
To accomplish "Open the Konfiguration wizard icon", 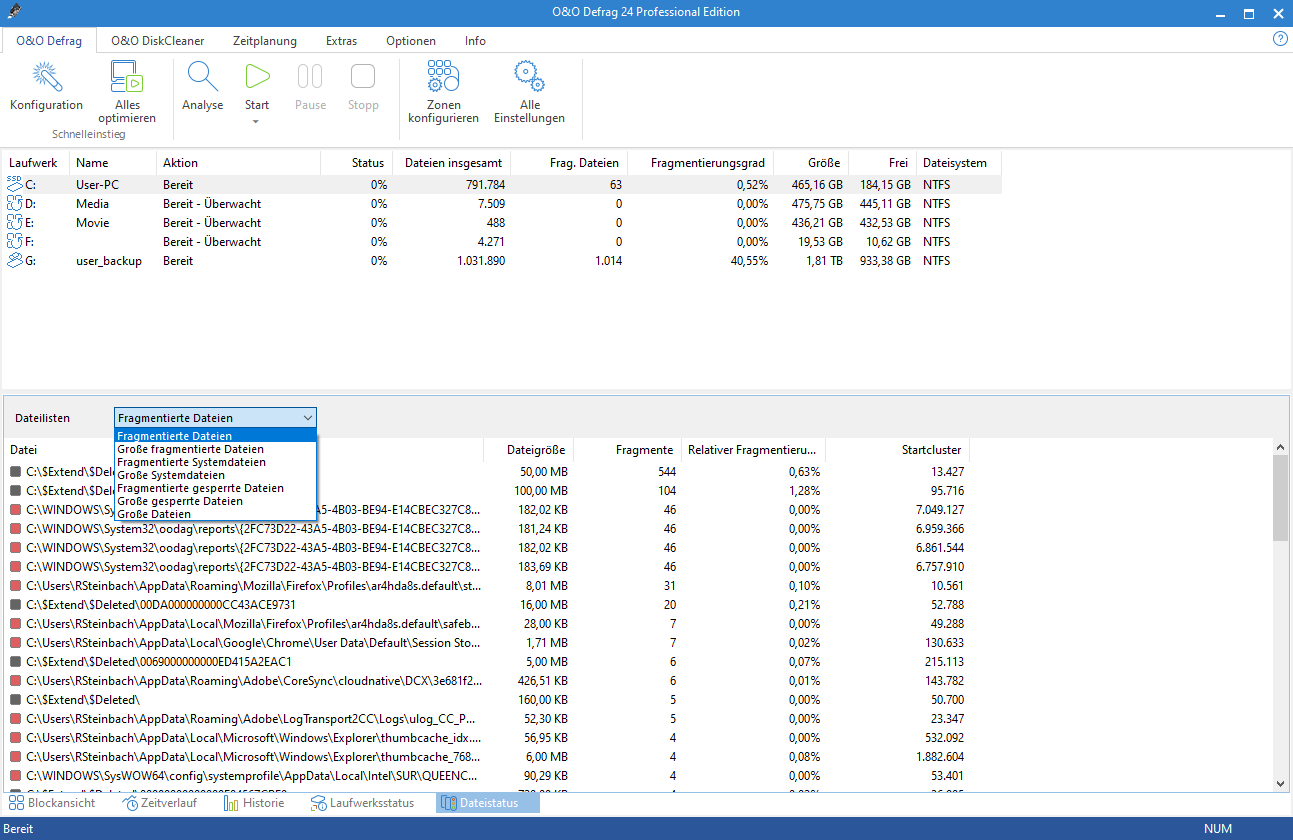I will [46, 78].
